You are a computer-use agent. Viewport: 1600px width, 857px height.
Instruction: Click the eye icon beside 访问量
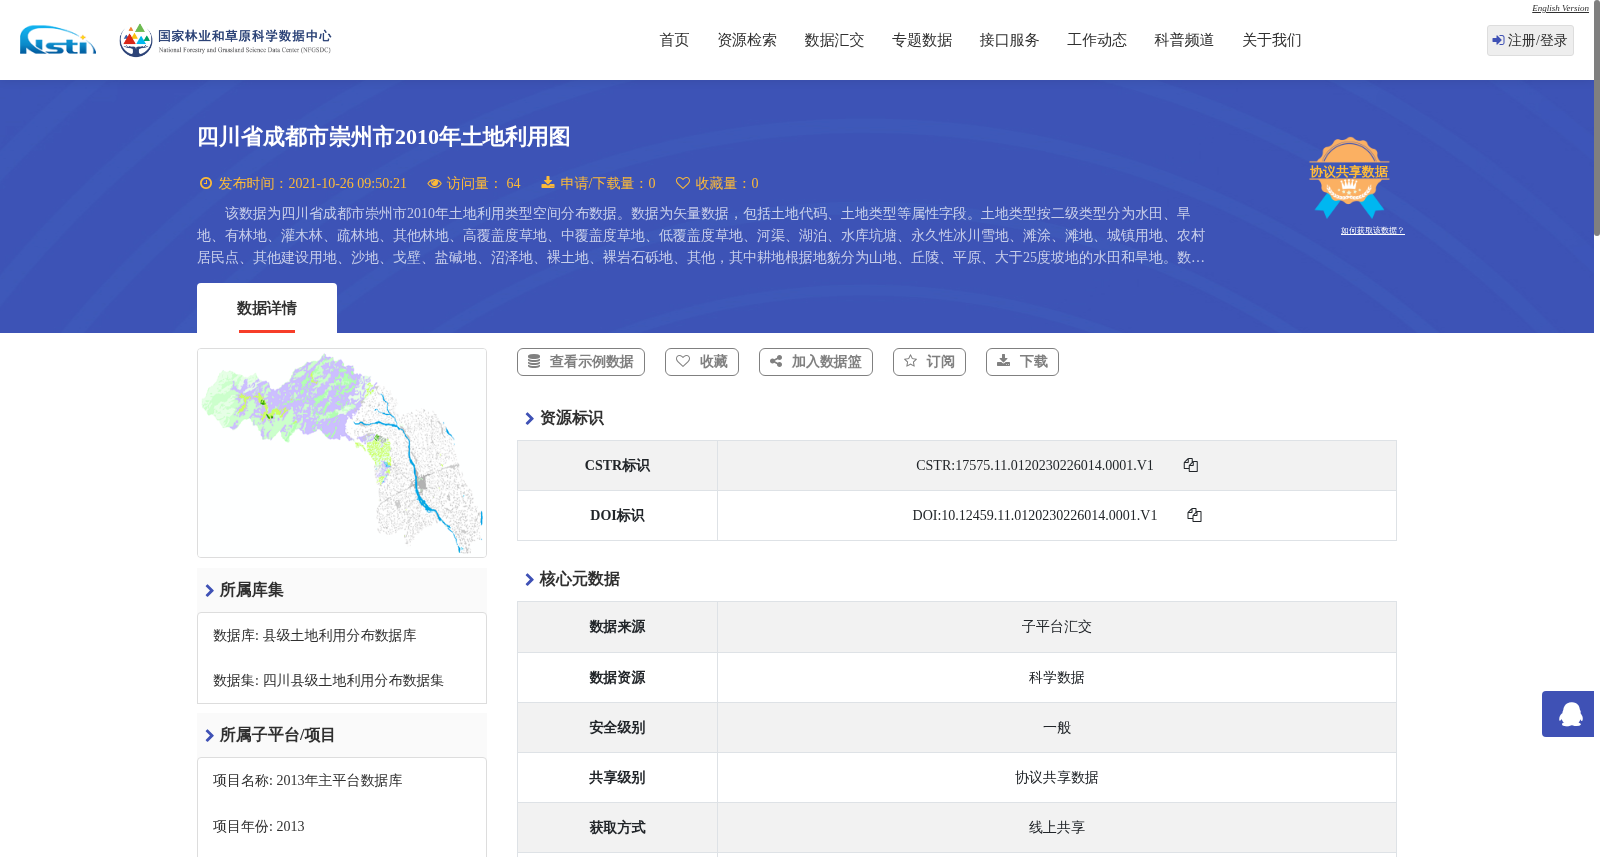pos(434,183)
